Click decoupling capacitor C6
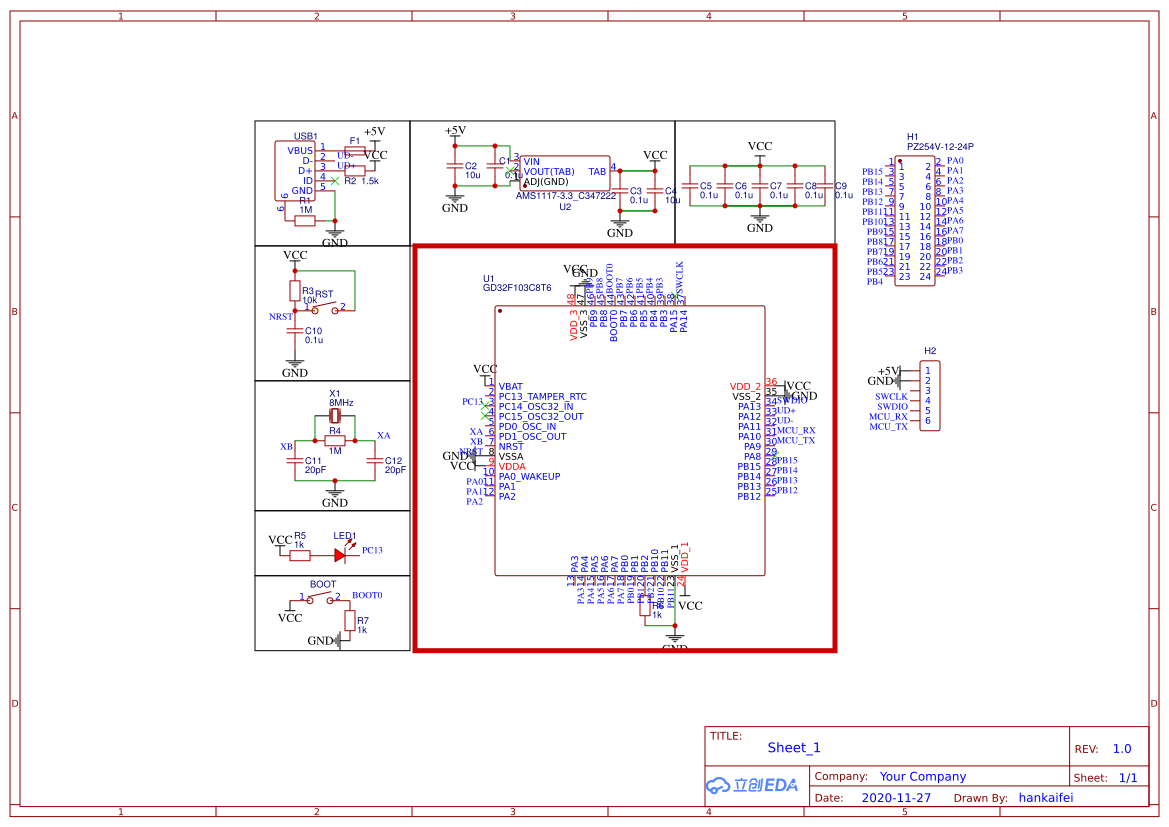 [x=725, y=186]
